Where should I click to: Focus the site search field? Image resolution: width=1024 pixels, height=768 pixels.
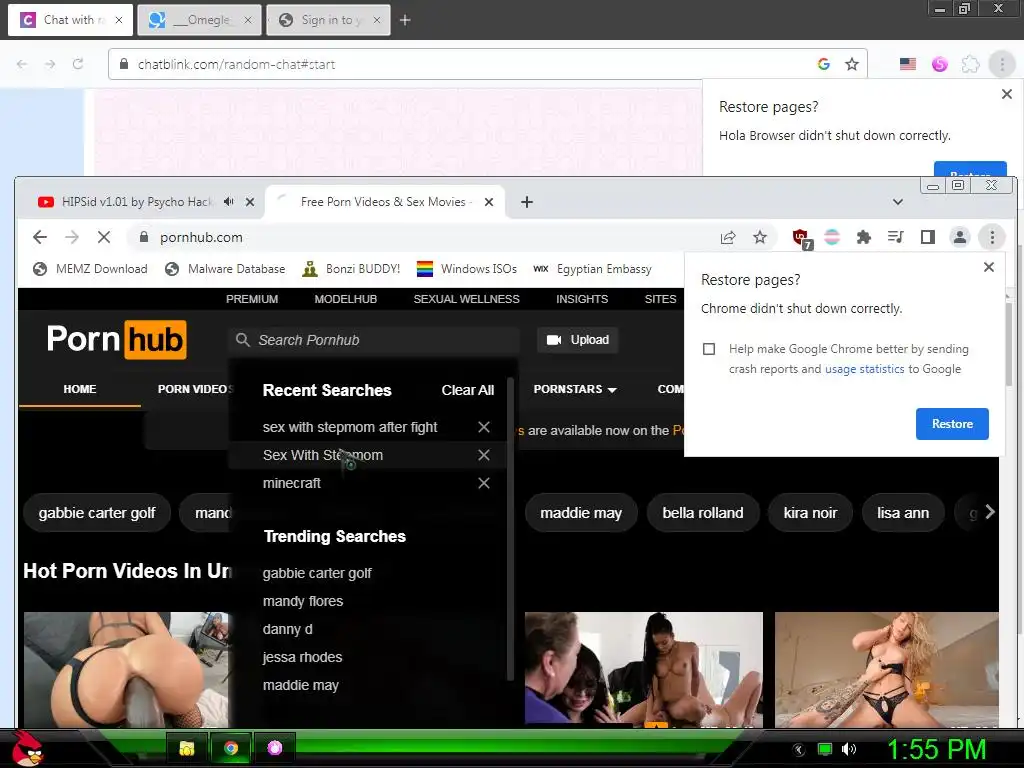pyautogui.click(x=374, y=340)
